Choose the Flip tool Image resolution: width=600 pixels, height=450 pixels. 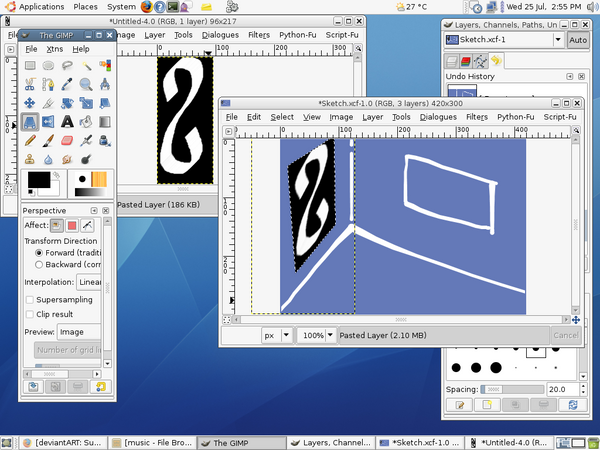click(x=49, y=122)
